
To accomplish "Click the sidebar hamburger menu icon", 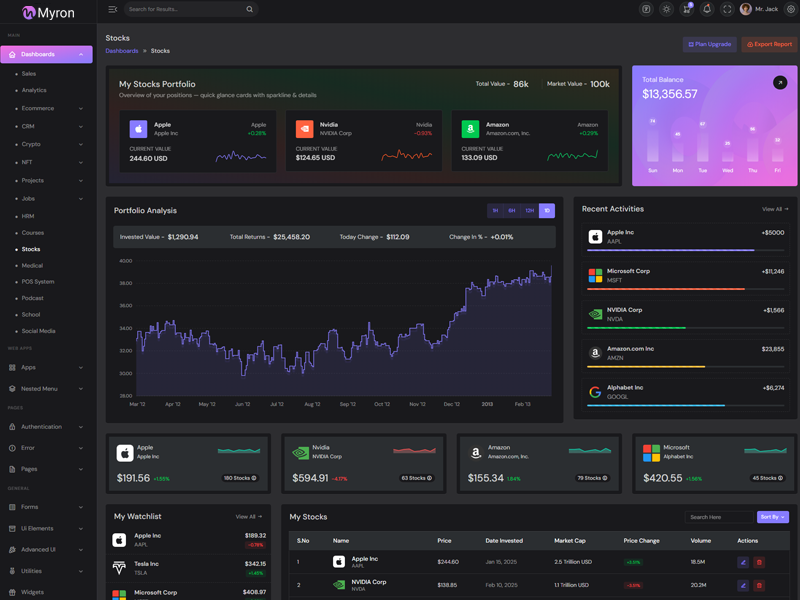I will click(112, 9).
